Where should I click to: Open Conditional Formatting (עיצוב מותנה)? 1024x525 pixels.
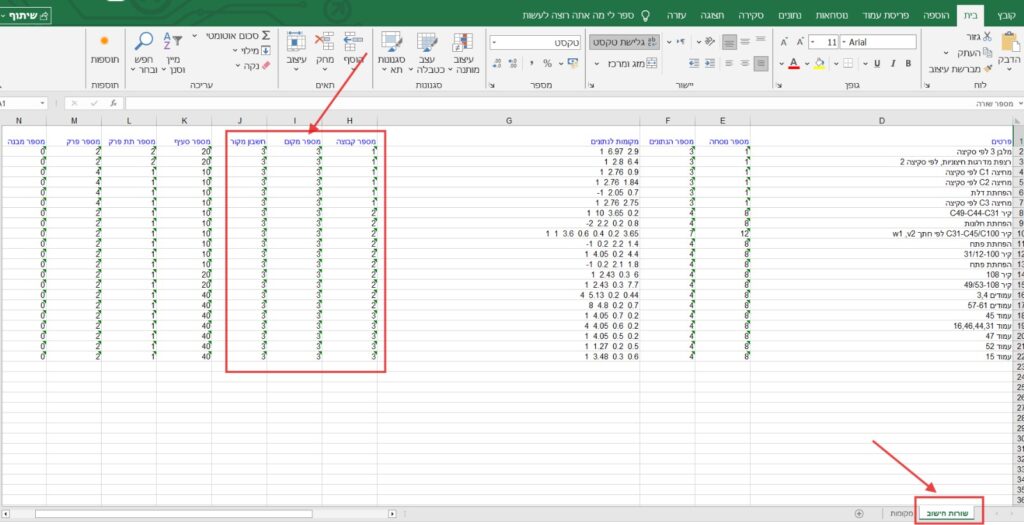coord(462,41)
